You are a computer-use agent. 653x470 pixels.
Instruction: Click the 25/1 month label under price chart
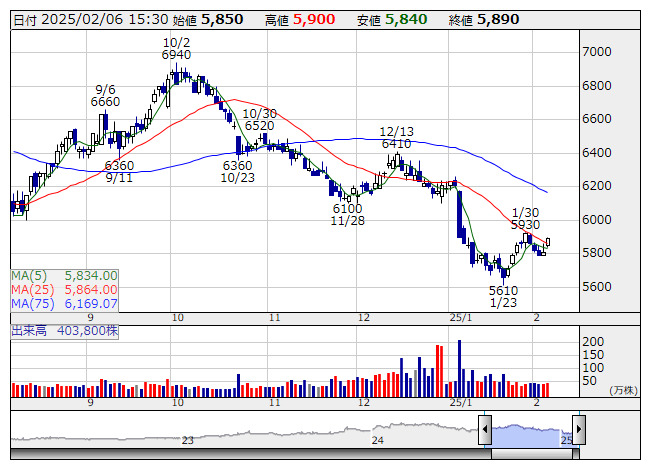pos(461,318)
